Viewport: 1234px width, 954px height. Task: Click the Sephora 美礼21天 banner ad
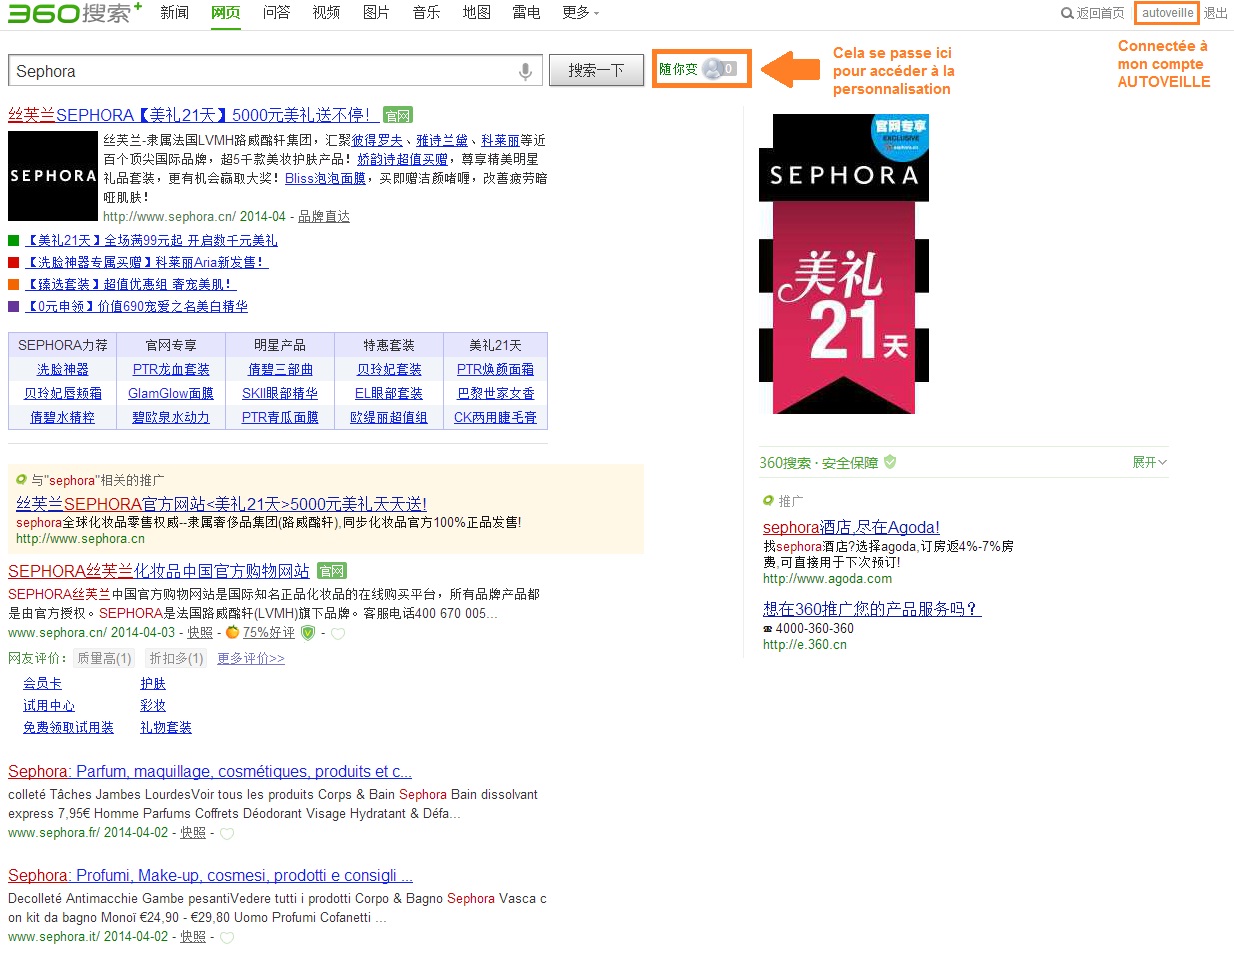coord(844,264)
